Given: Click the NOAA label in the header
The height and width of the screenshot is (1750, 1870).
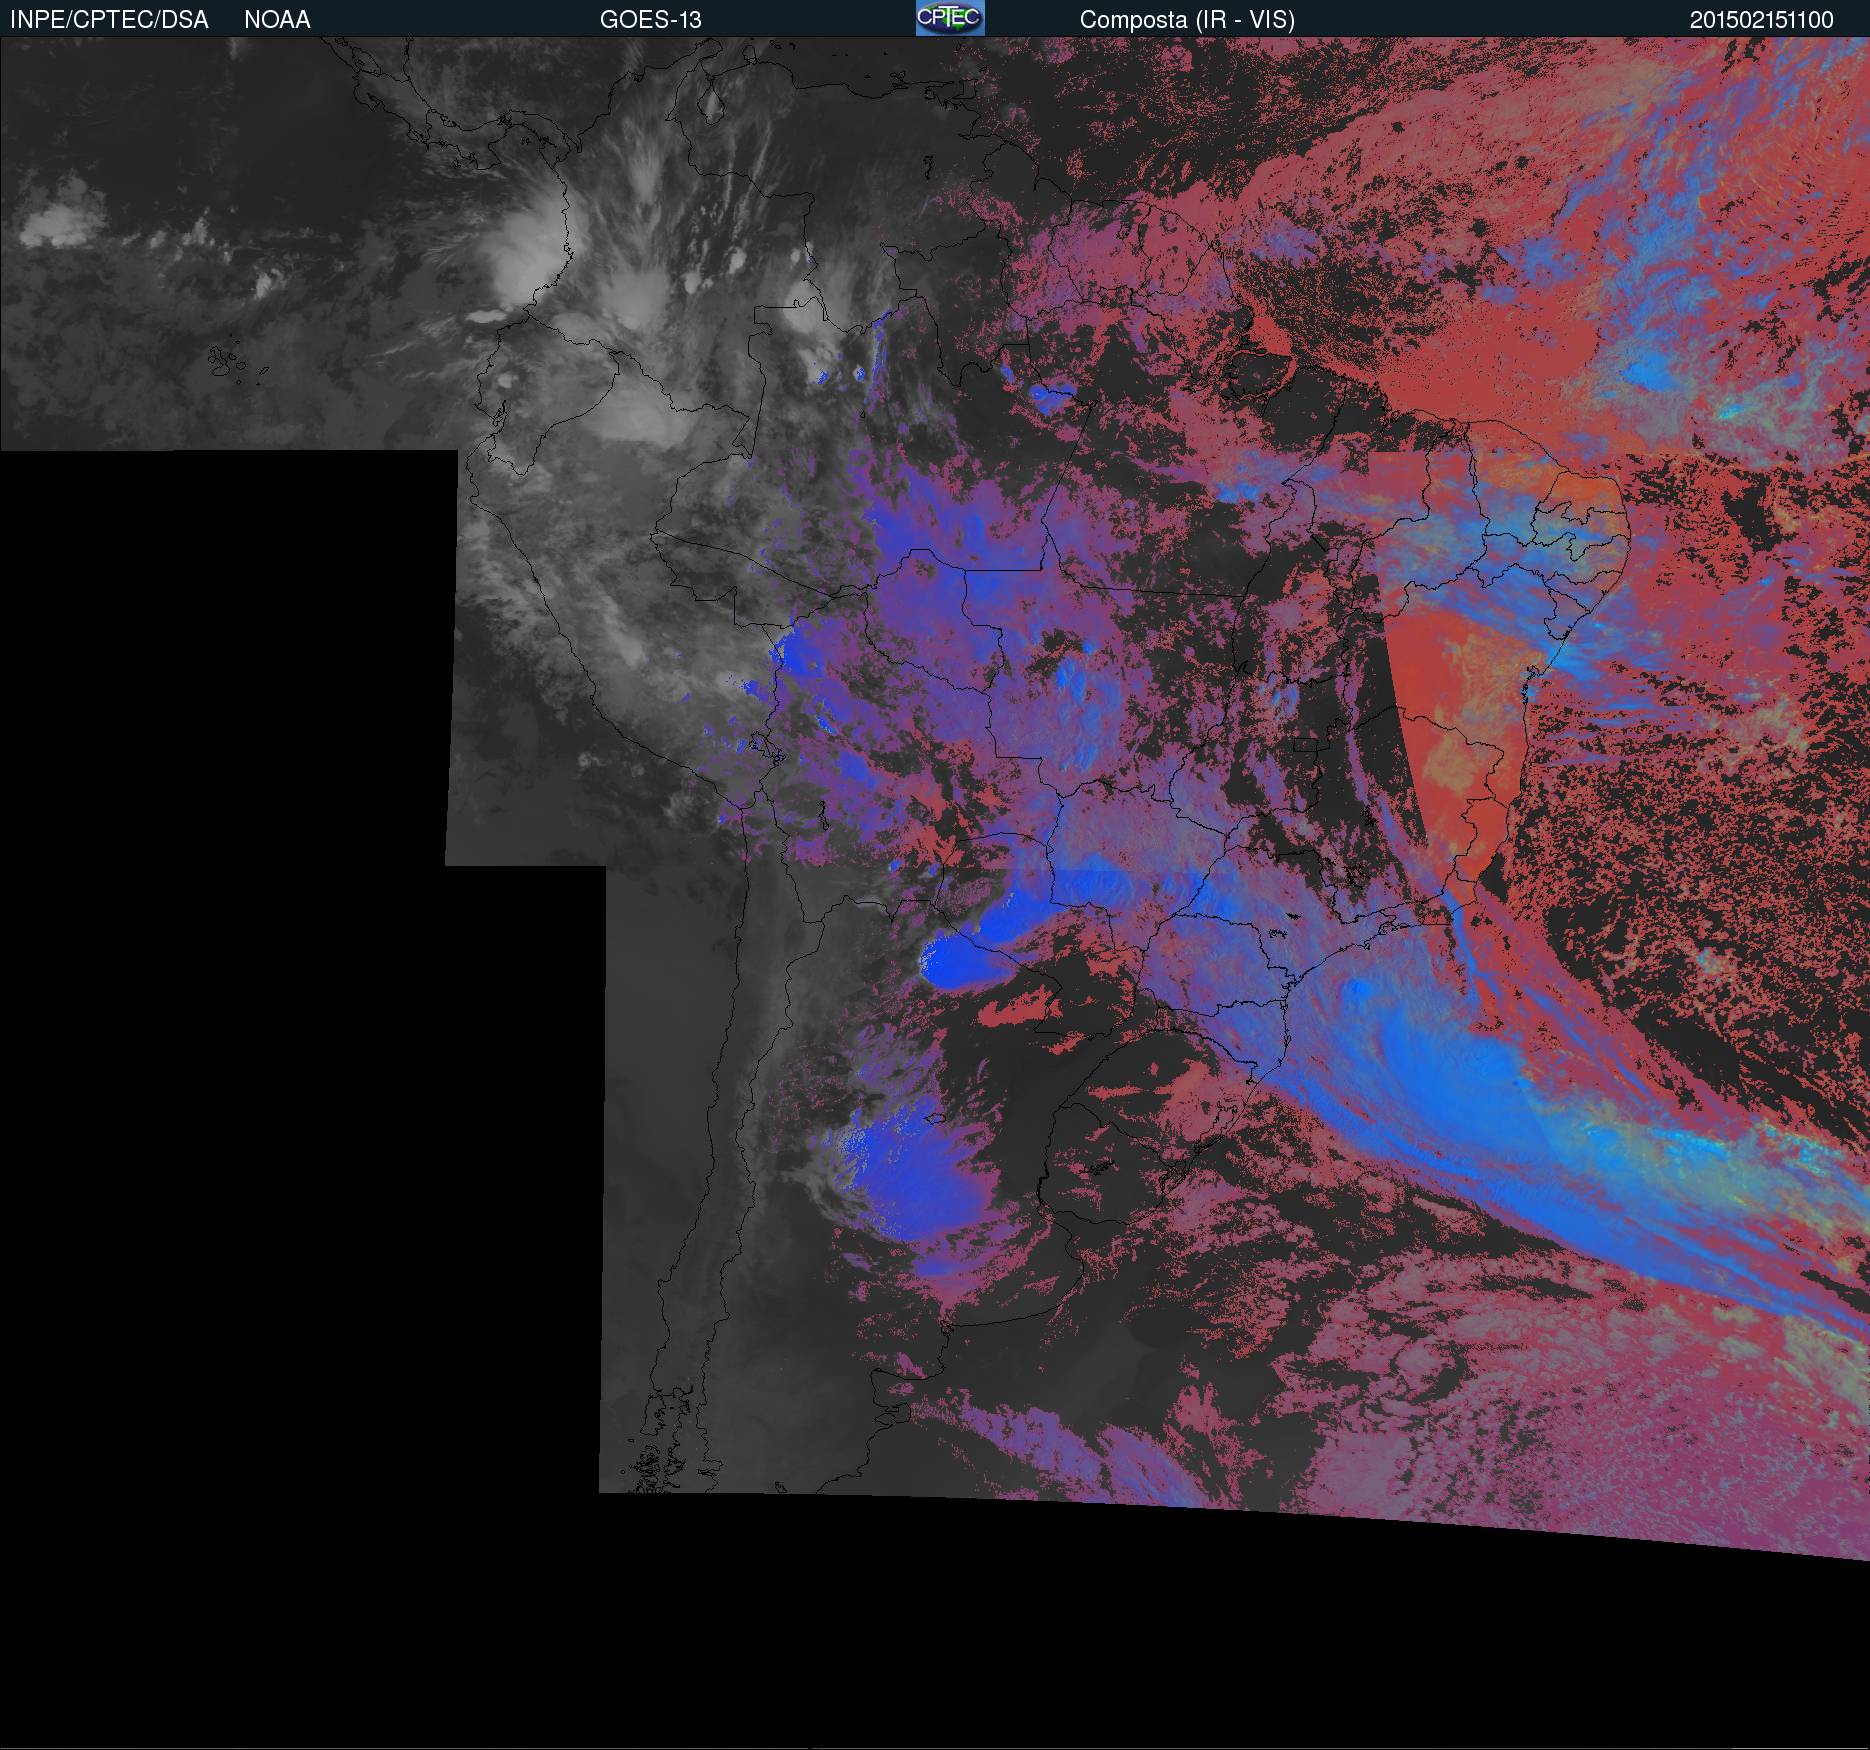Looking at the screenshot, I should point(277,20).
